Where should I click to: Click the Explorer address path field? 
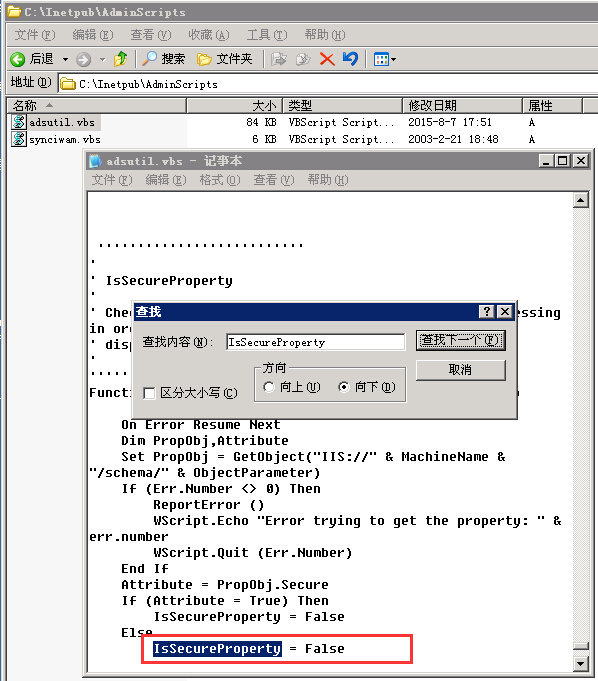pyautogui.click(x=328, y=84)
